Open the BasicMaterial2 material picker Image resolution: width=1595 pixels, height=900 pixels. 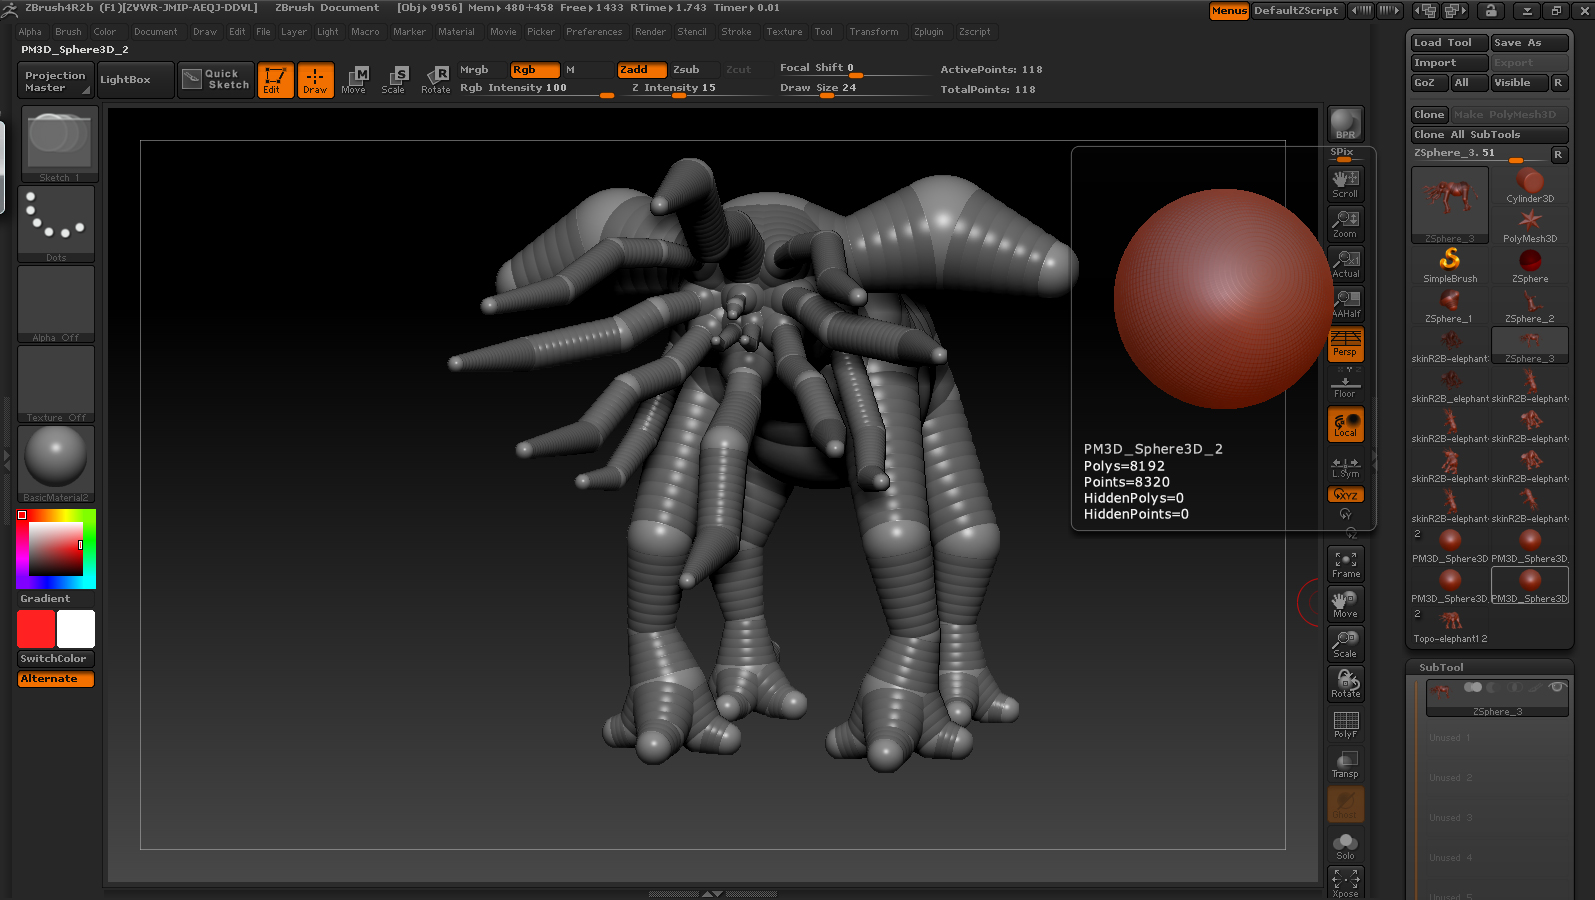pyautogui.click(x=56, y=464)
